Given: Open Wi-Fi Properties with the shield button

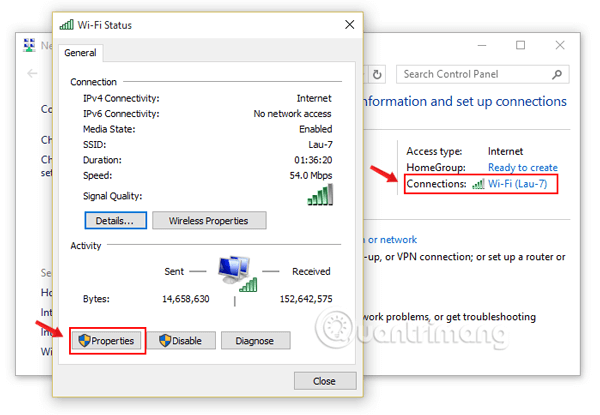Looking at the screenshot, I should tap(106, 340).
